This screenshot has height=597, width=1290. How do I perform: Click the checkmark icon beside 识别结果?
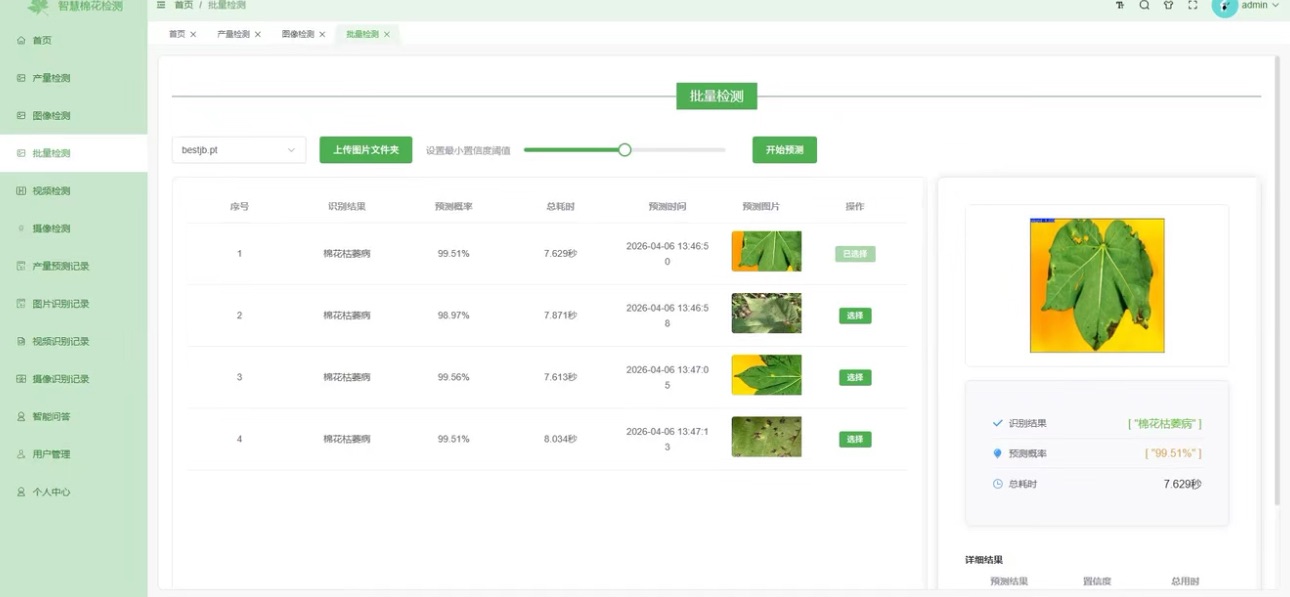point(997,424)
